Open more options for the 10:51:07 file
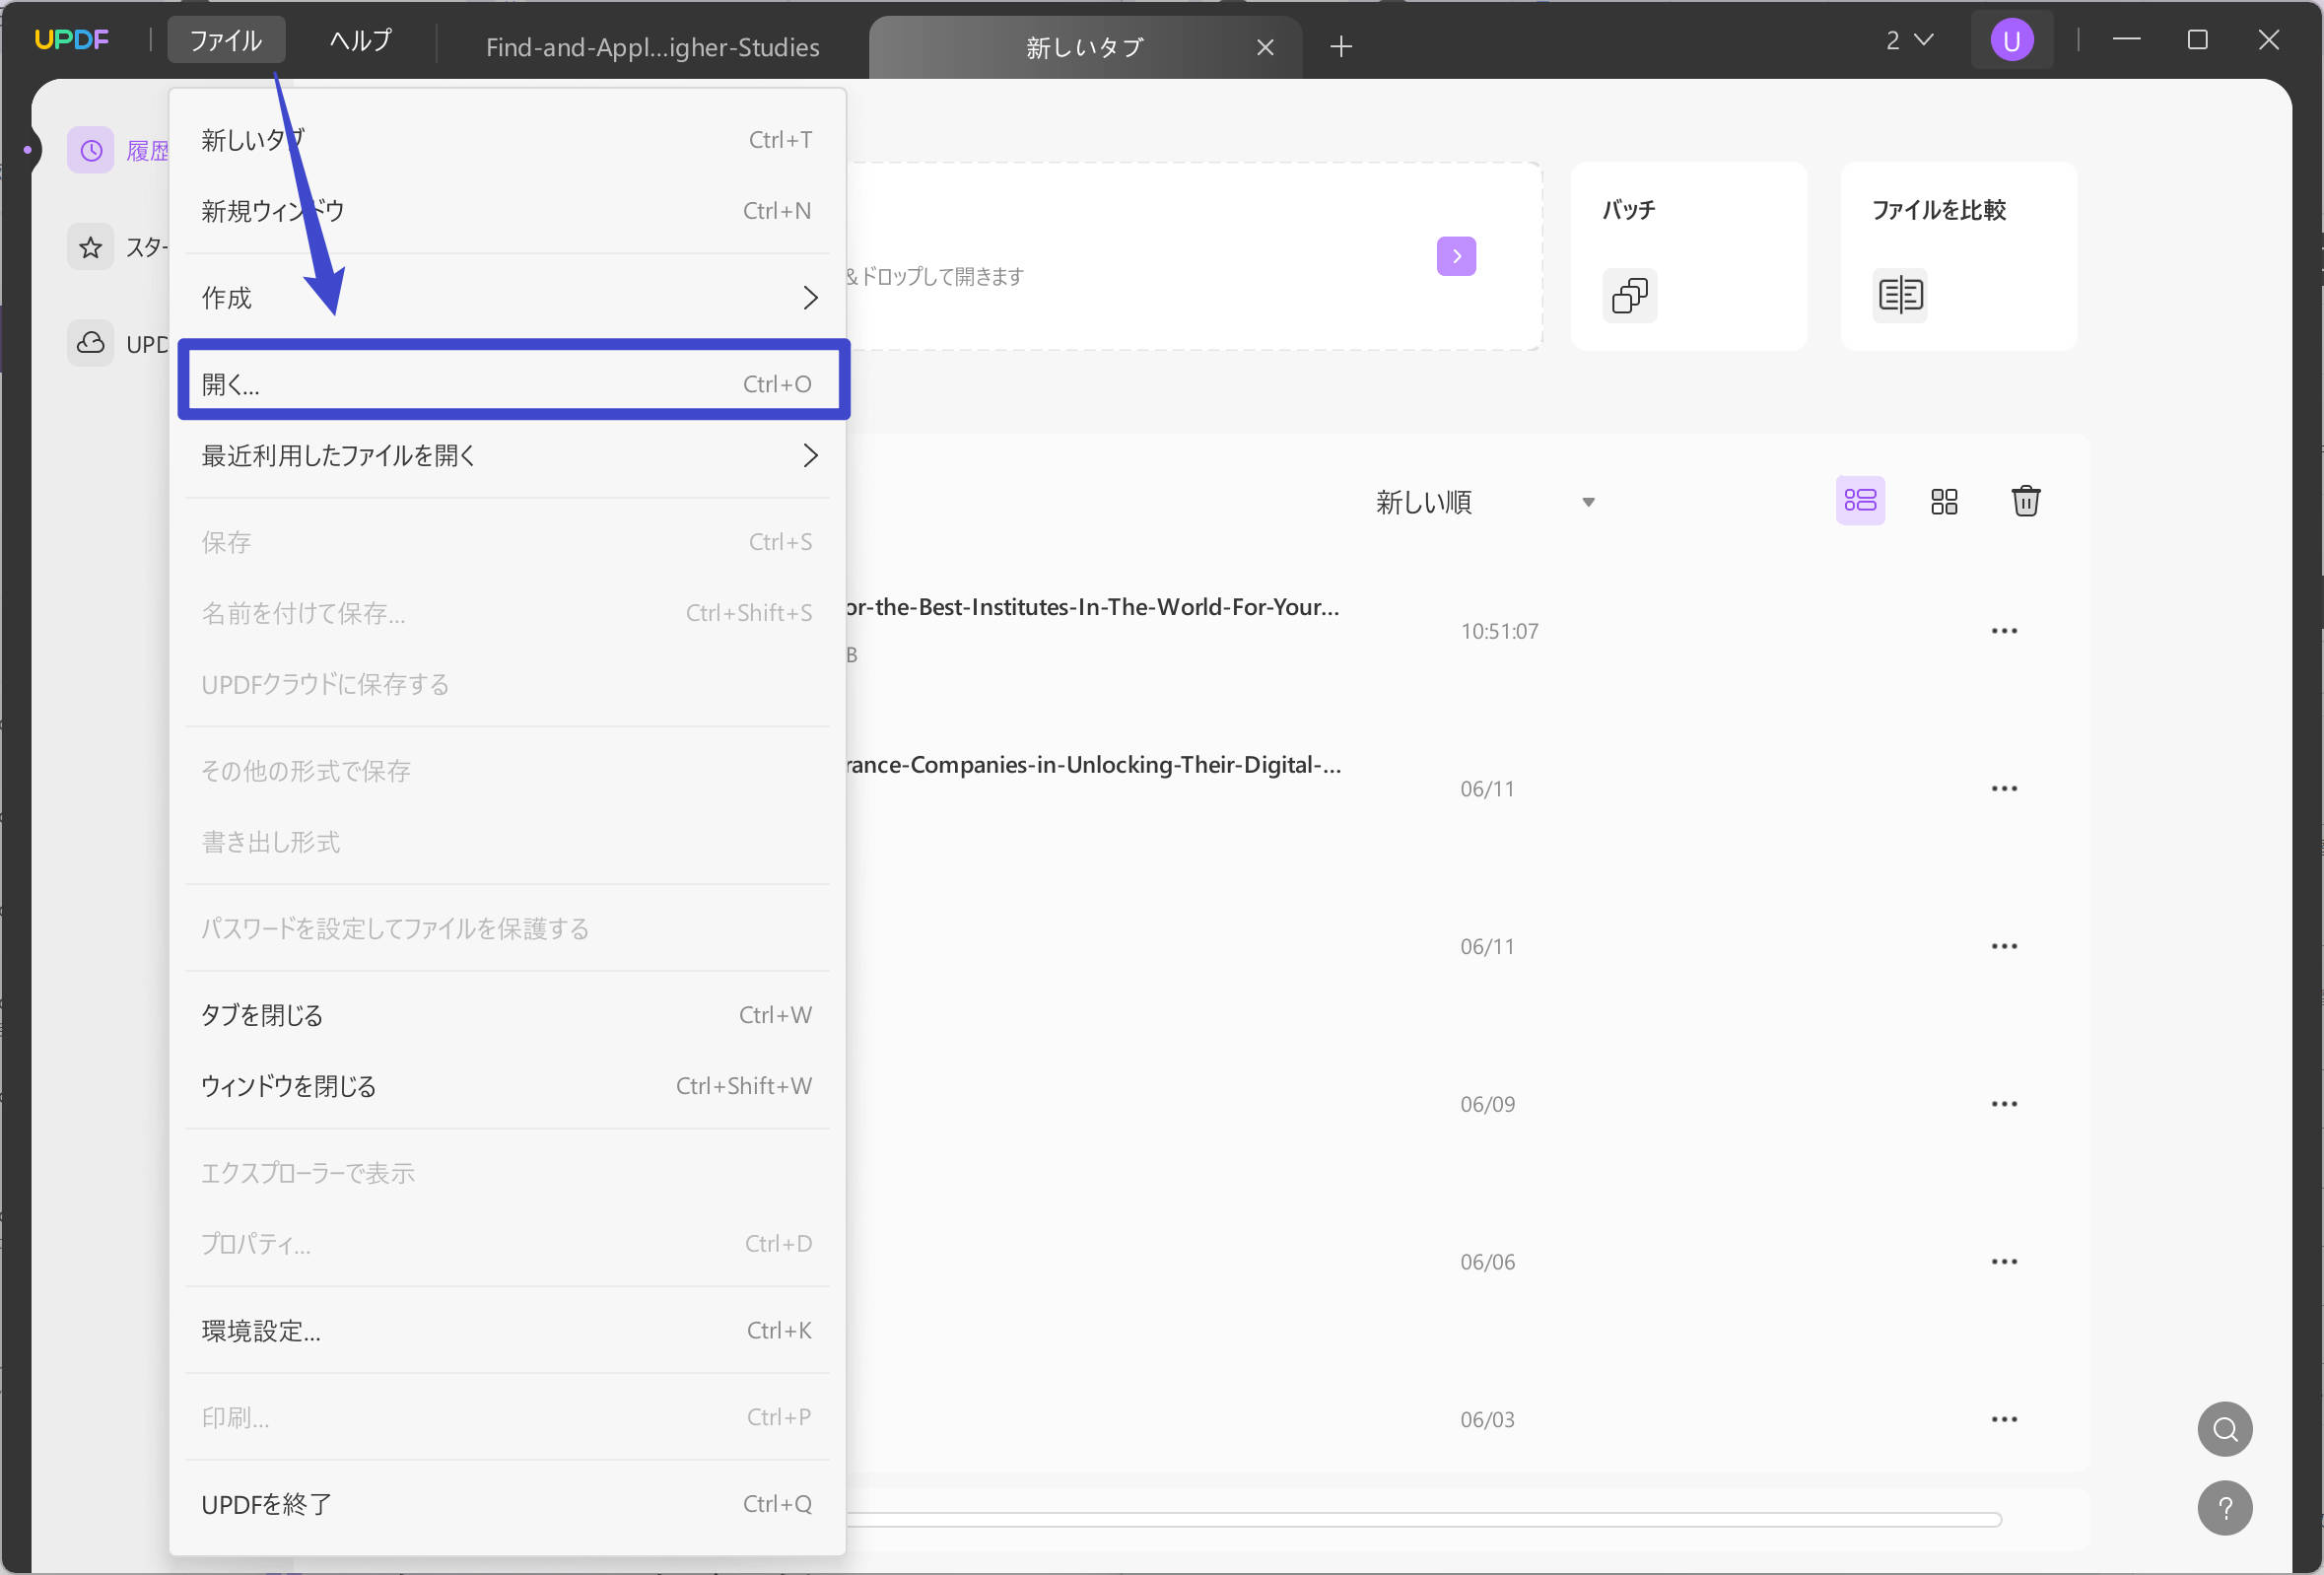 (x=2003, y=631)
